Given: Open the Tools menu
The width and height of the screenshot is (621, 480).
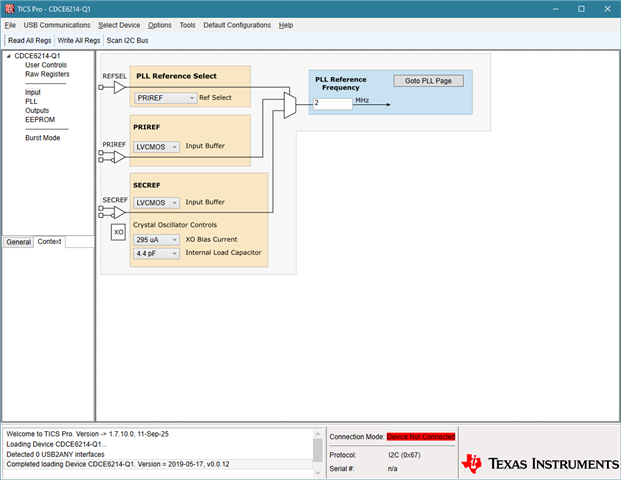Looking at the screenshot, I should (187, 25).
